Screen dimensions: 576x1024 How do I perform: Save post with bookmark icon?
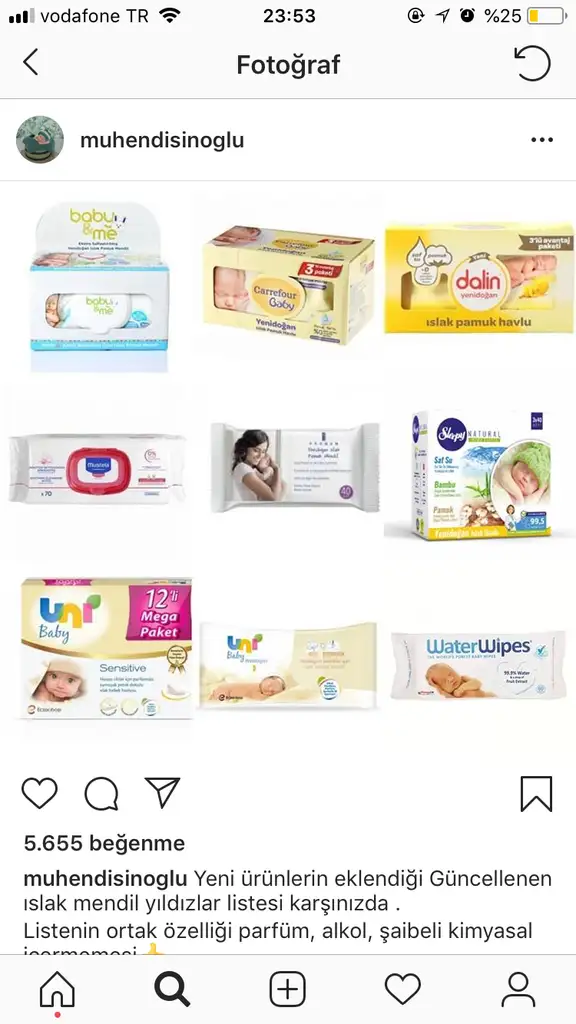point(536,793)
